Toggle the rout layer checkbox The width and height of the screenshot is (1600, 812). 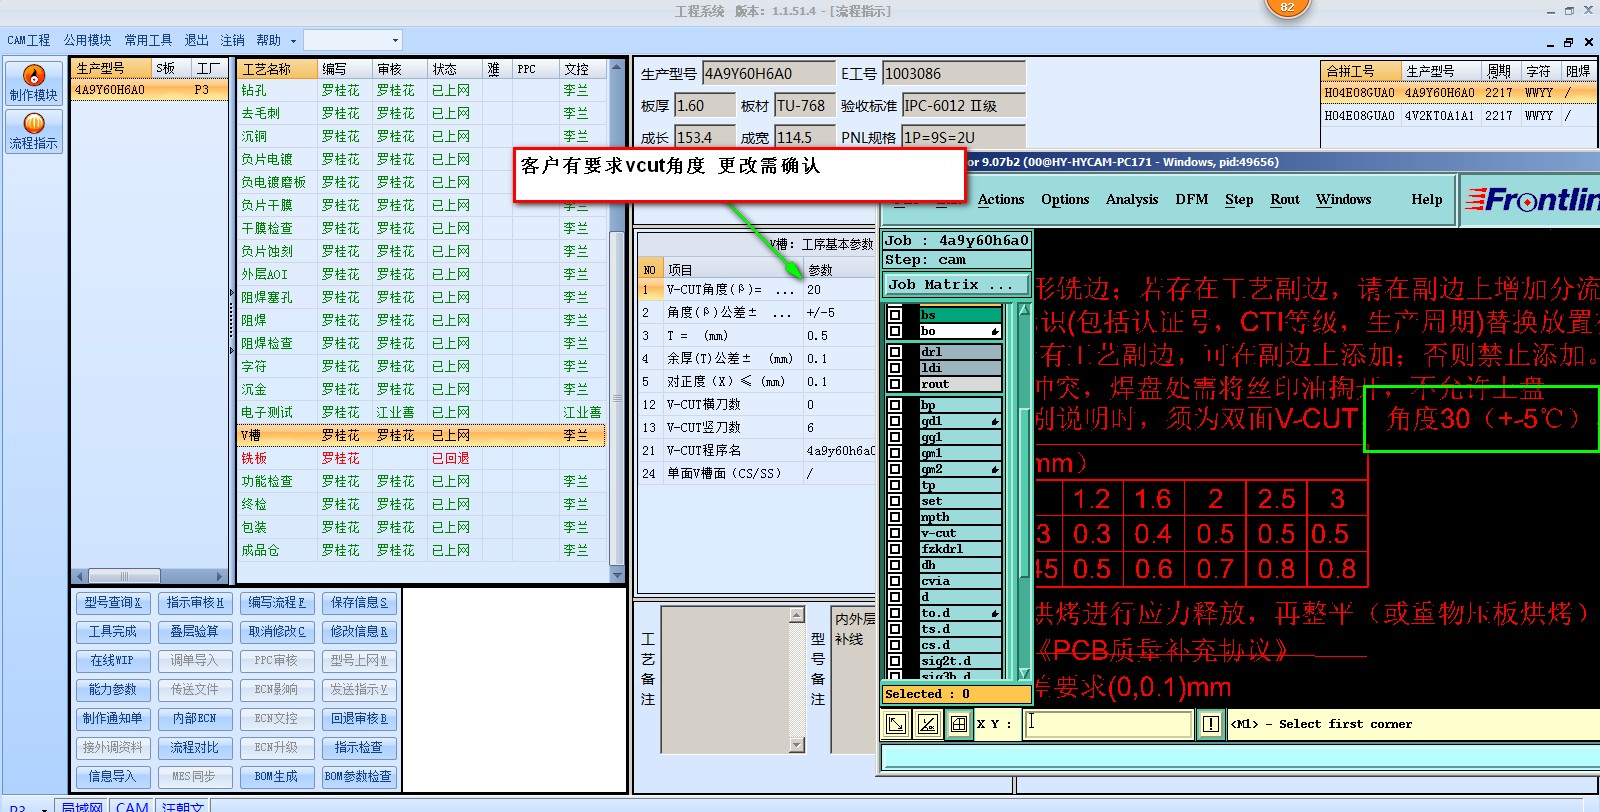point(895,384)
